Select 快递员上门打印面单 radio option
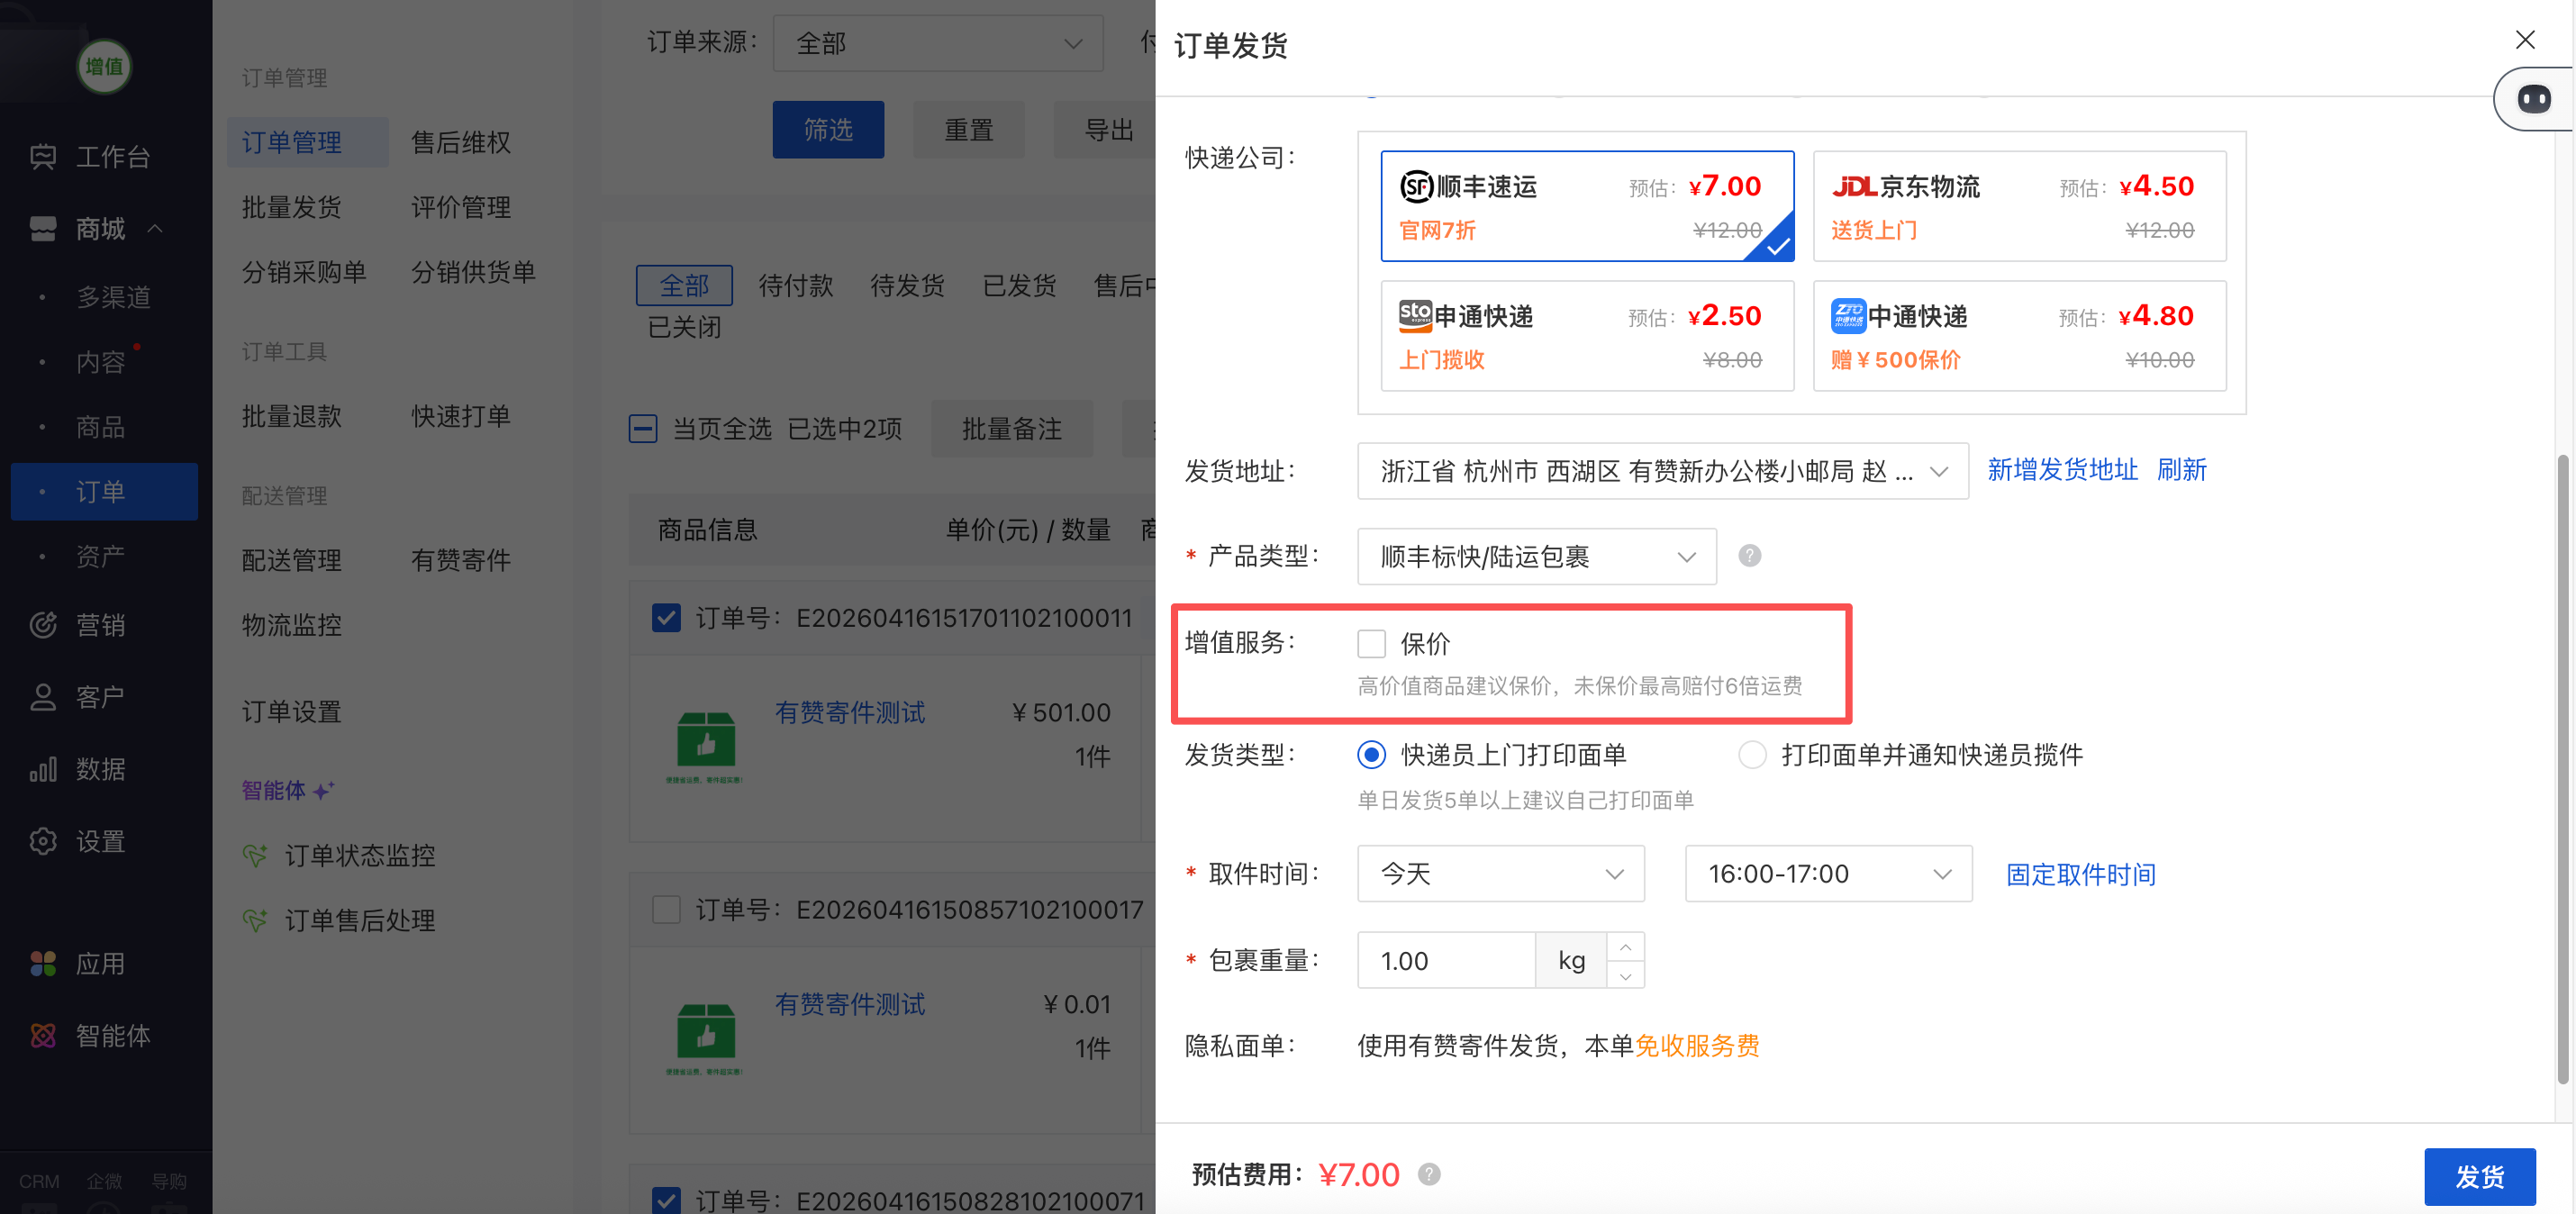Image resolution: width=2576 pixels, height=1214 pixels. click(1371, 754)
